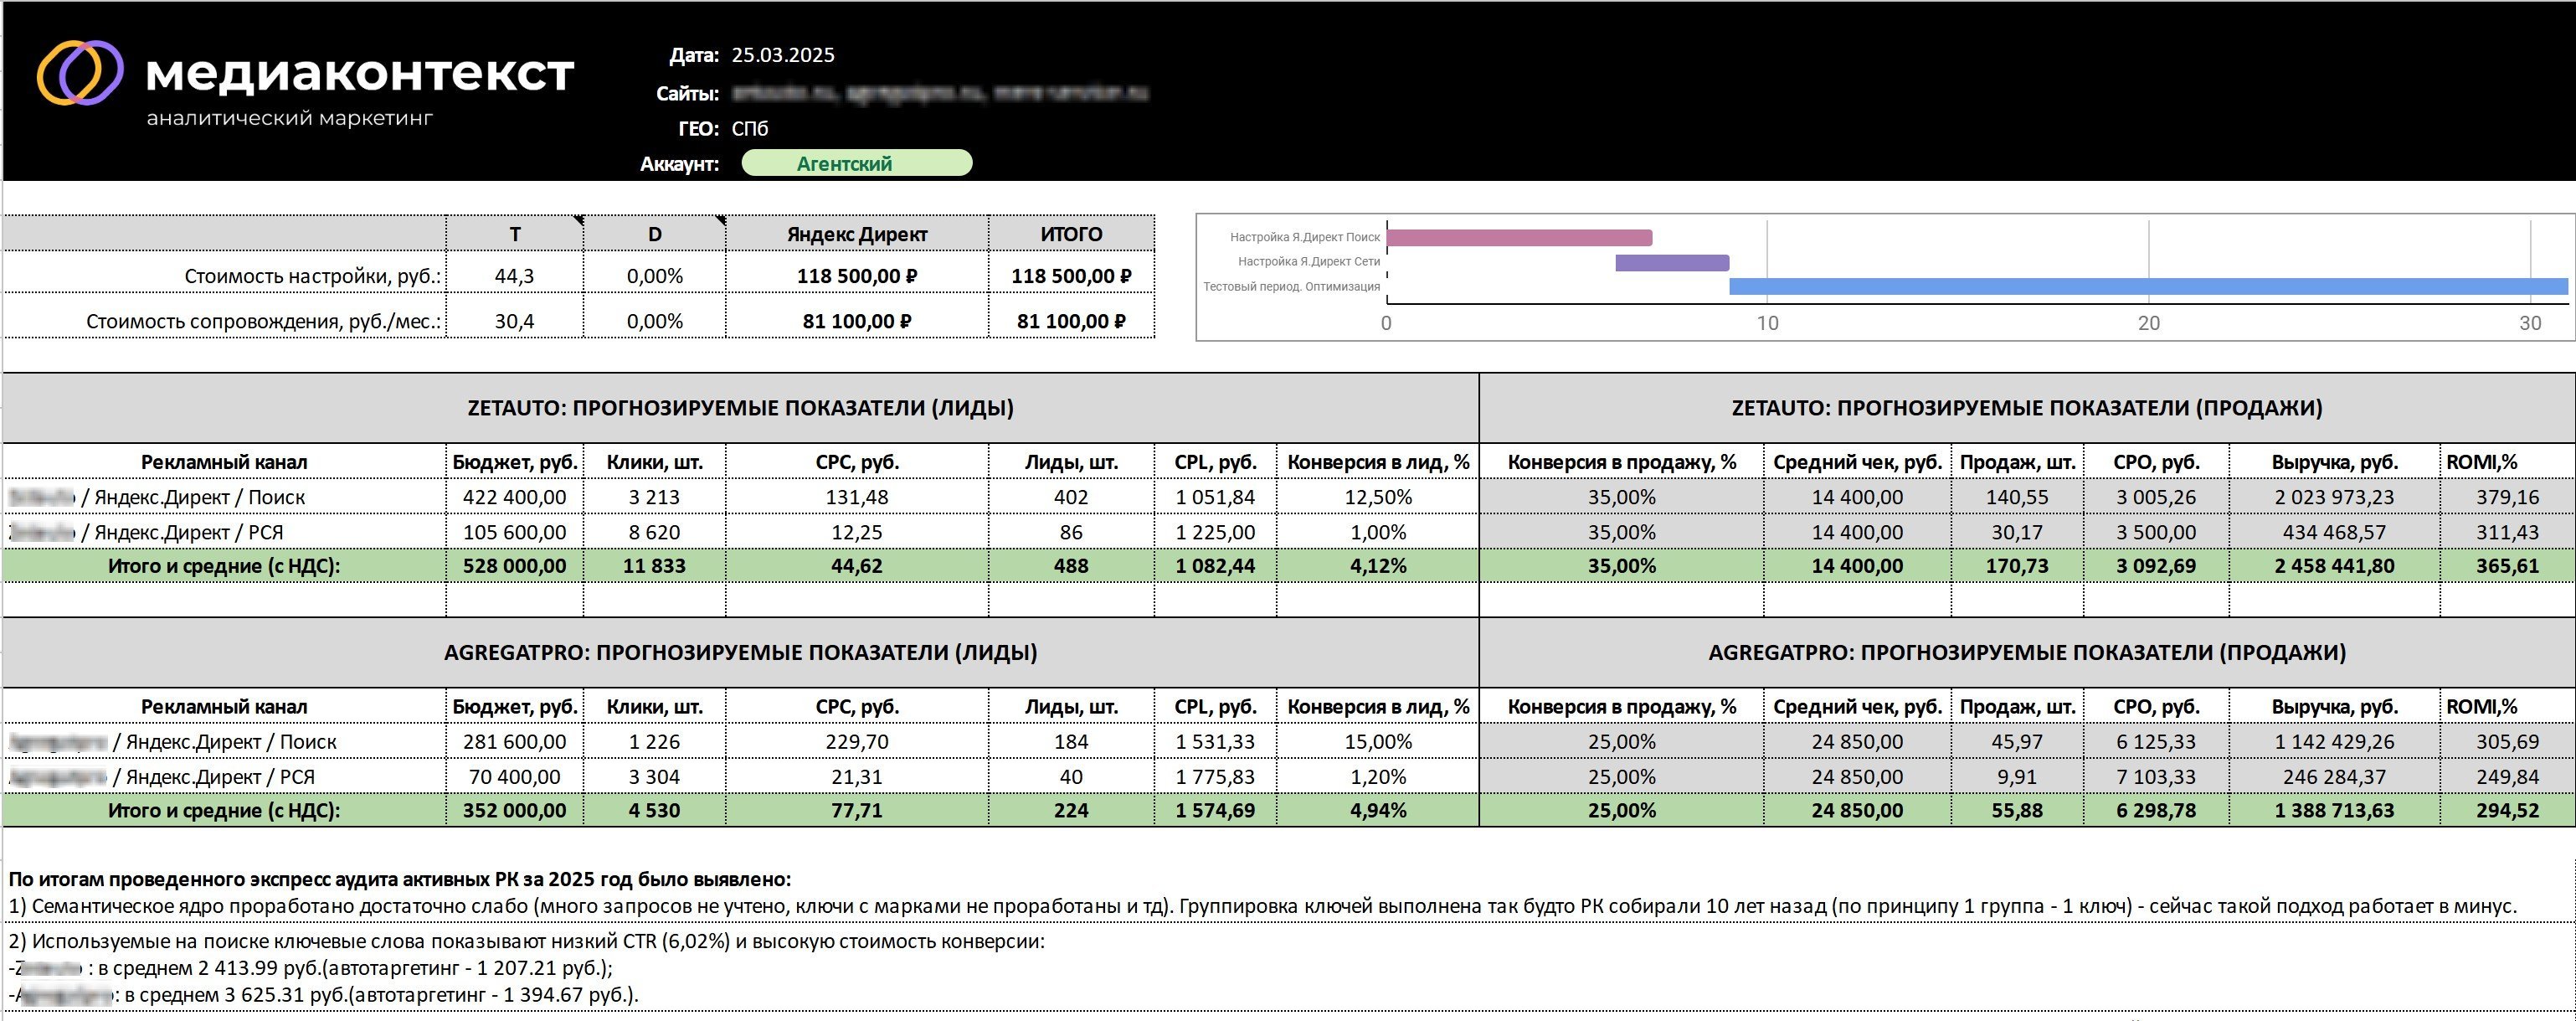Select the ГЕО value cell СПб
This screenshot has height=1021, width=2576.
click(x=750, y=128)
